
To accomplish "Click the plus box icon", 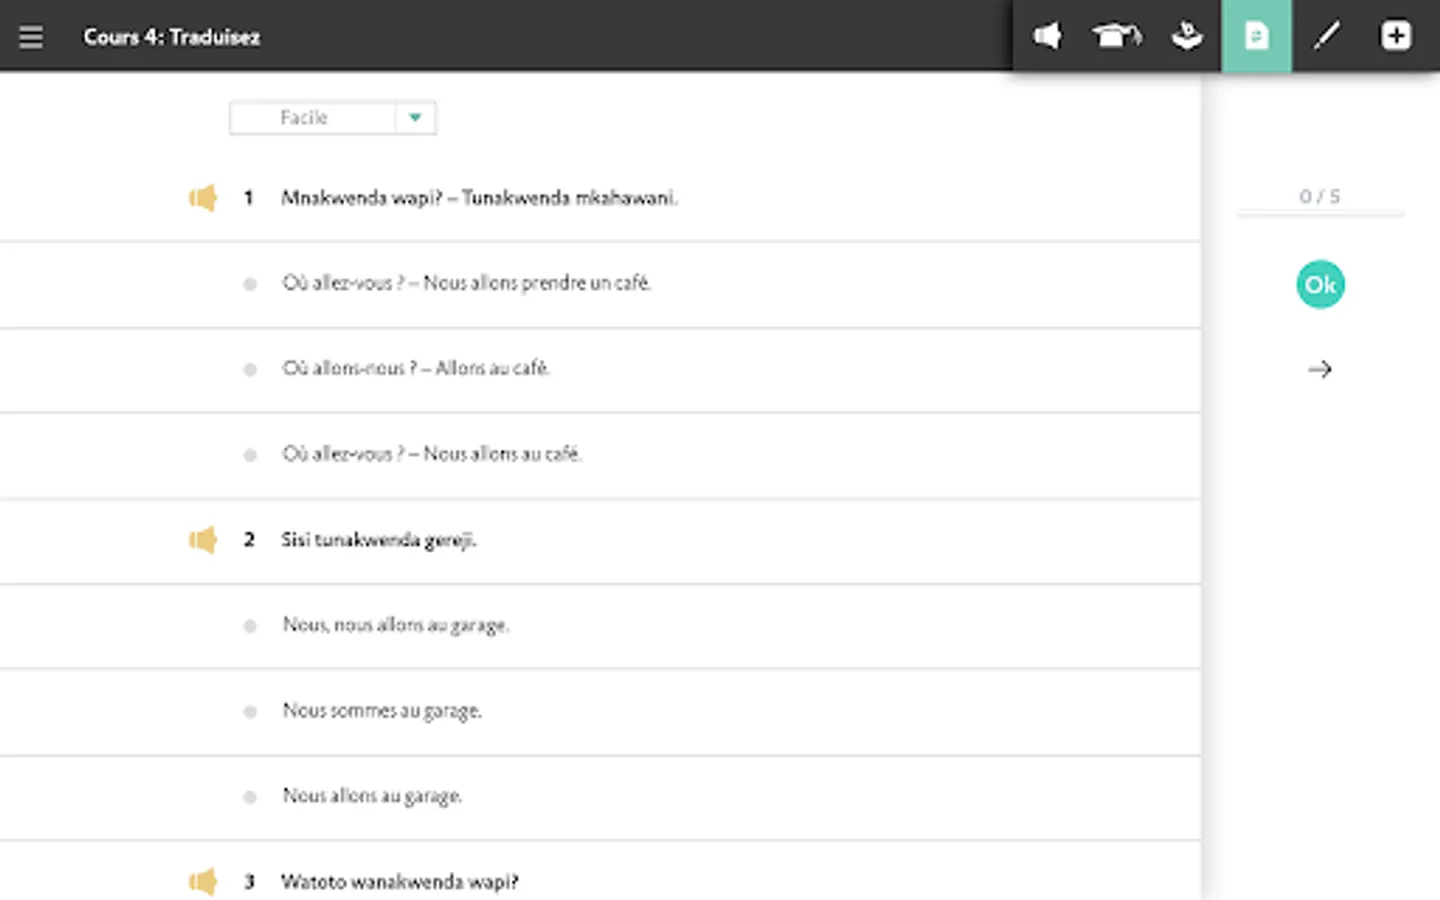I will pyautogui.click(x=1396, y=36).
